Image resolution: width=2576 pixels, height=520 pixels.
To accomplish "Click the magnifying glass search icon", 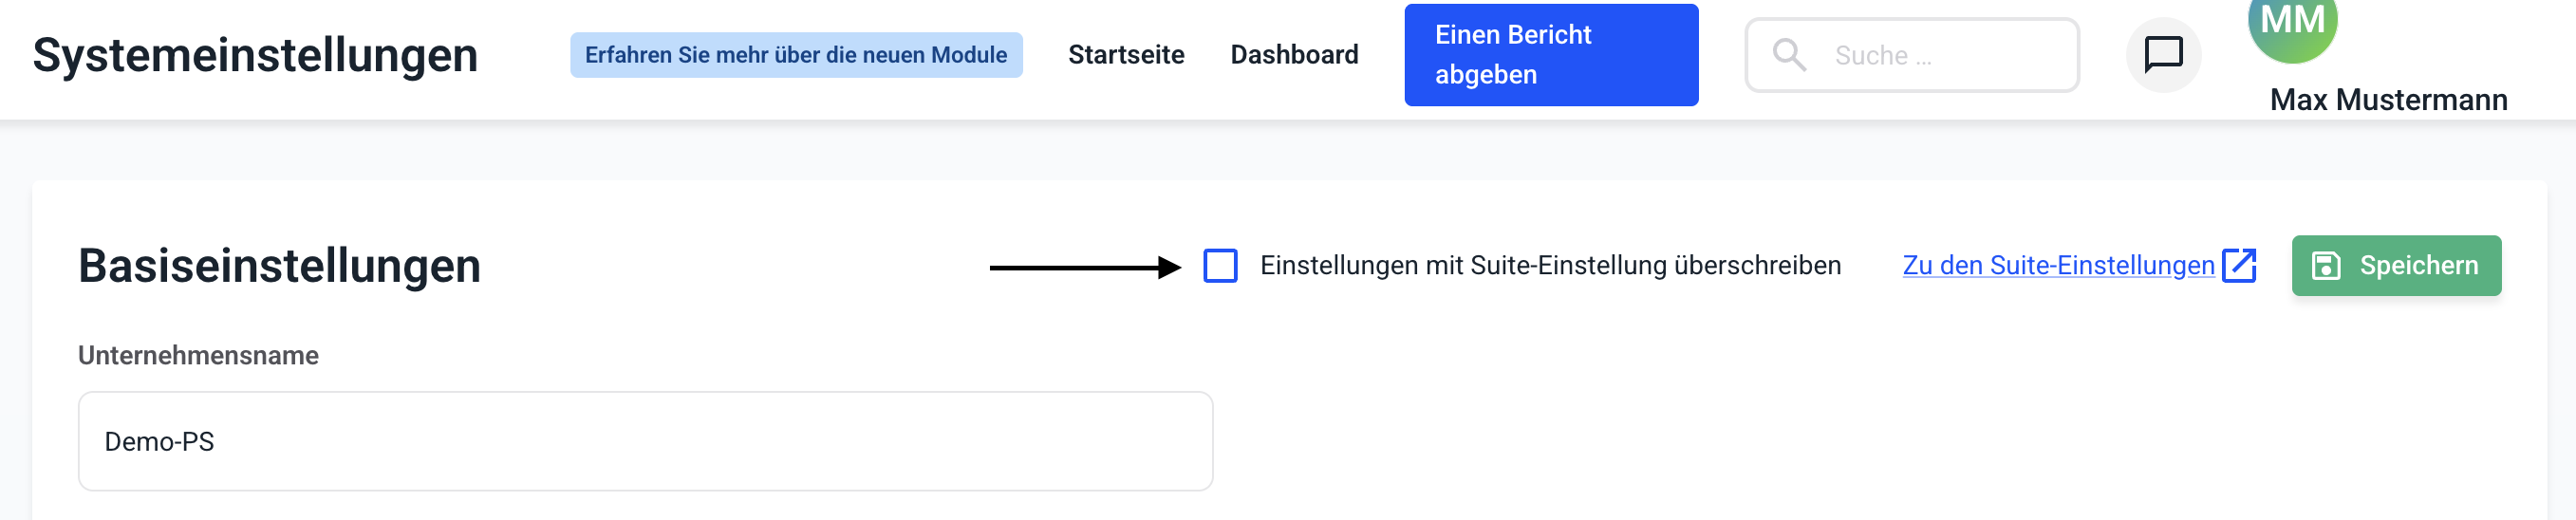I will pyautogui.click(x=1789, y=55).
